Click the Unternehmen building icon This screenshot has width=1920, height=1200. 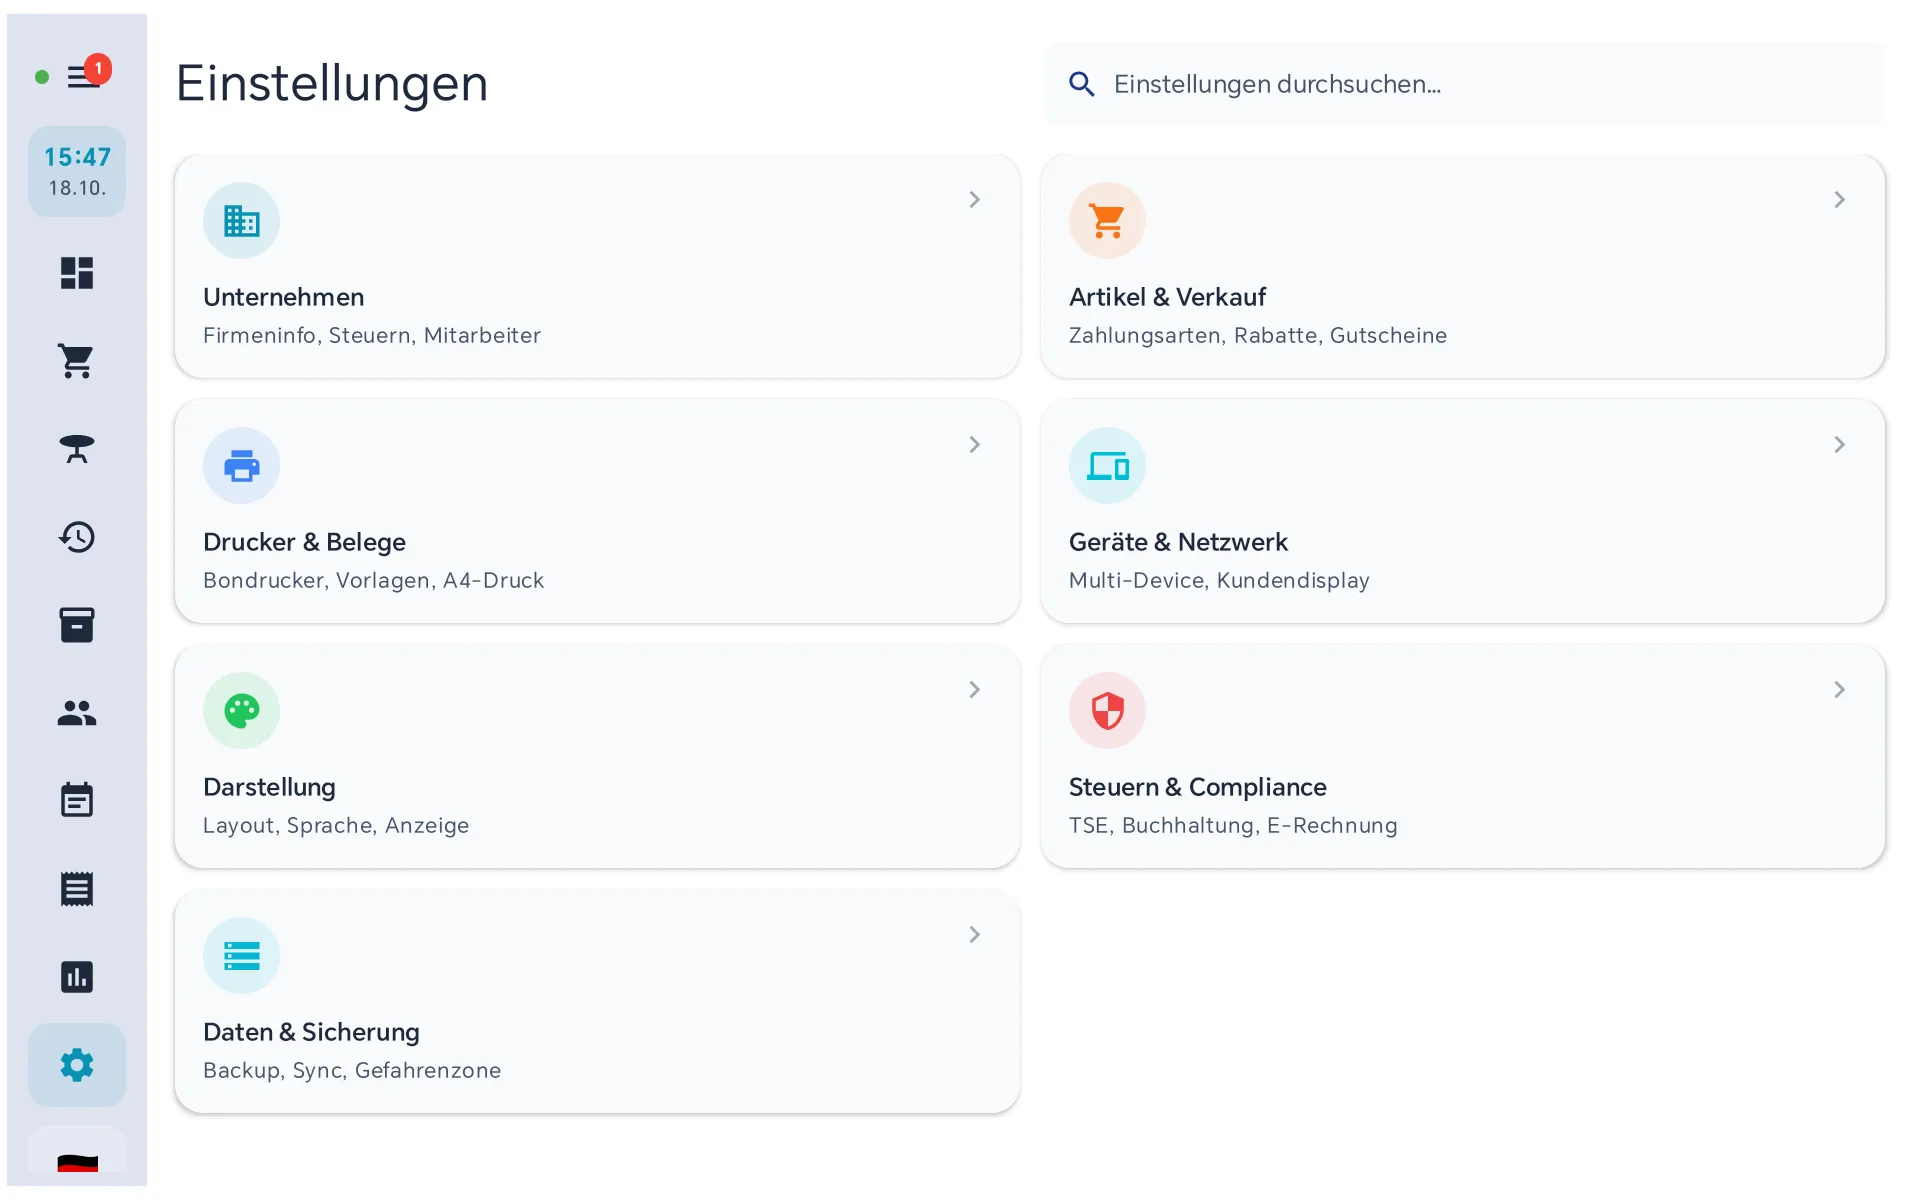click(x=241, y=220)
